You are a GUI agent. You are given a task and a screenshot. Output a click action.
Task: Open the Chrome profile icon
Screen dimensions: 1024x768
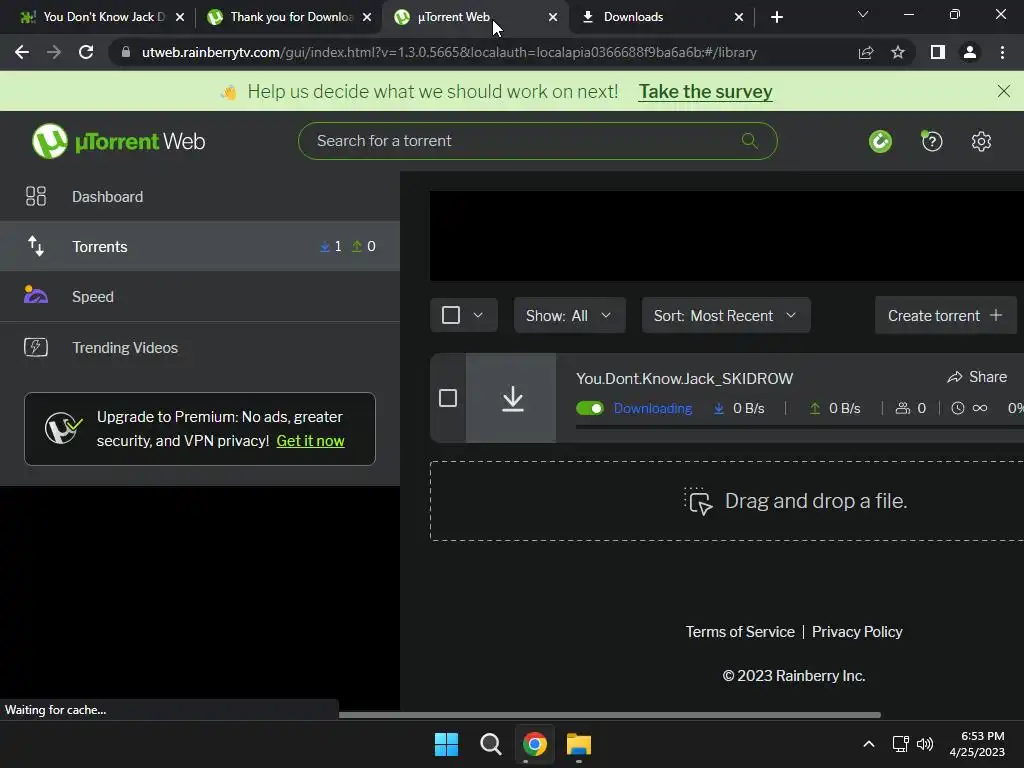(970, 52)
